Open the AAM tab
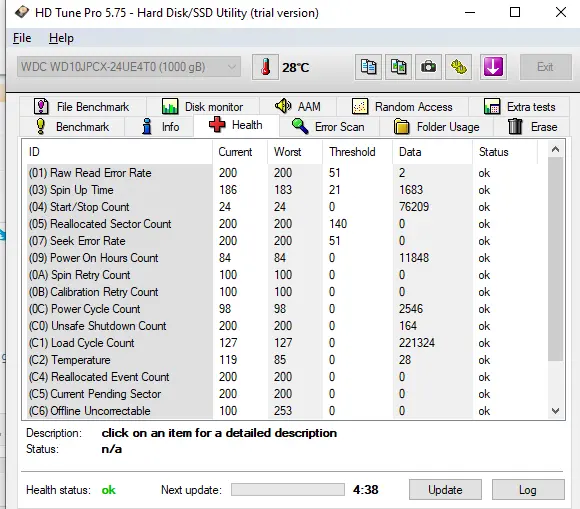 coord(298,107)
